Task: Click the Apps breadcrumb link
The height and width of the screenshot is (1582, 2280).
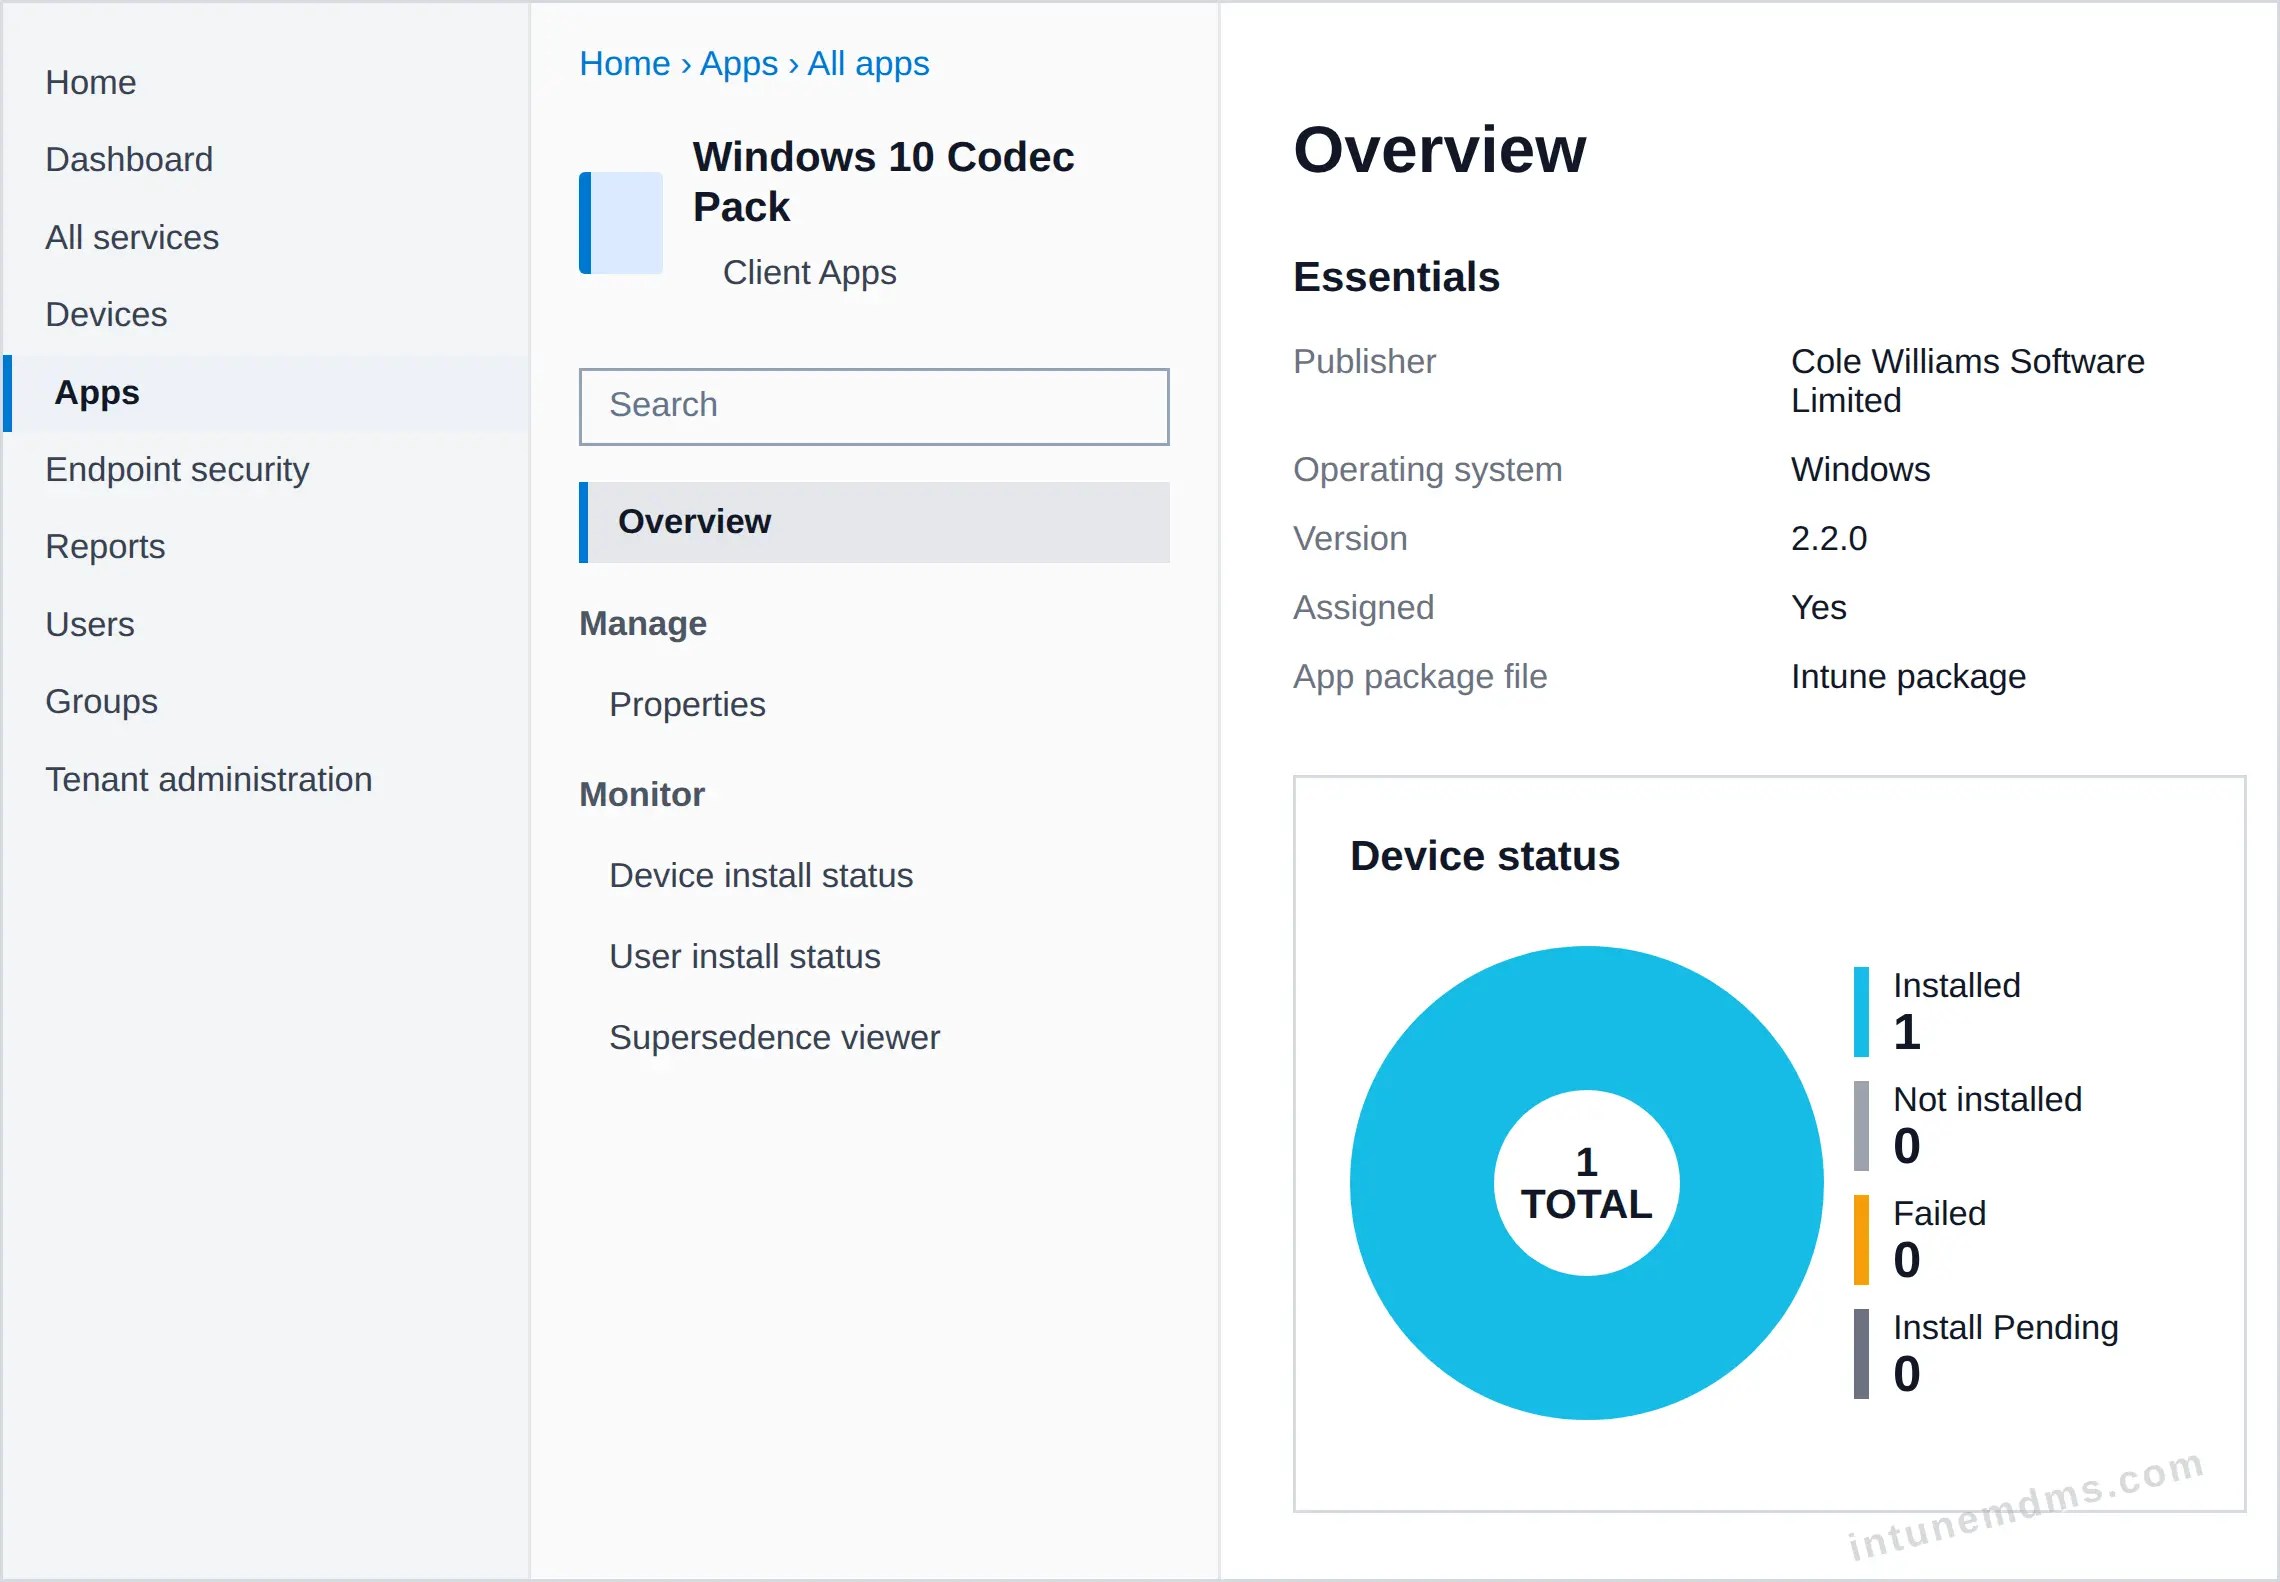Action: tap(739, 63)
